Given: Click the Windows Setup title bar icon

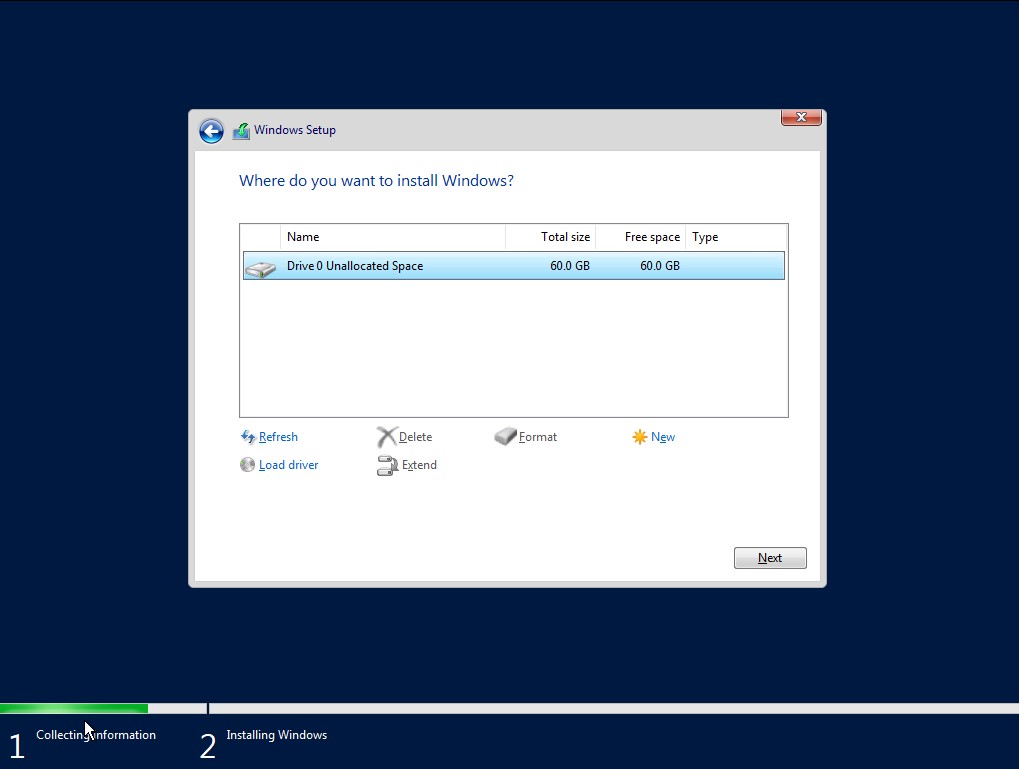Looking at the screenshot, I should coord(240,130).
